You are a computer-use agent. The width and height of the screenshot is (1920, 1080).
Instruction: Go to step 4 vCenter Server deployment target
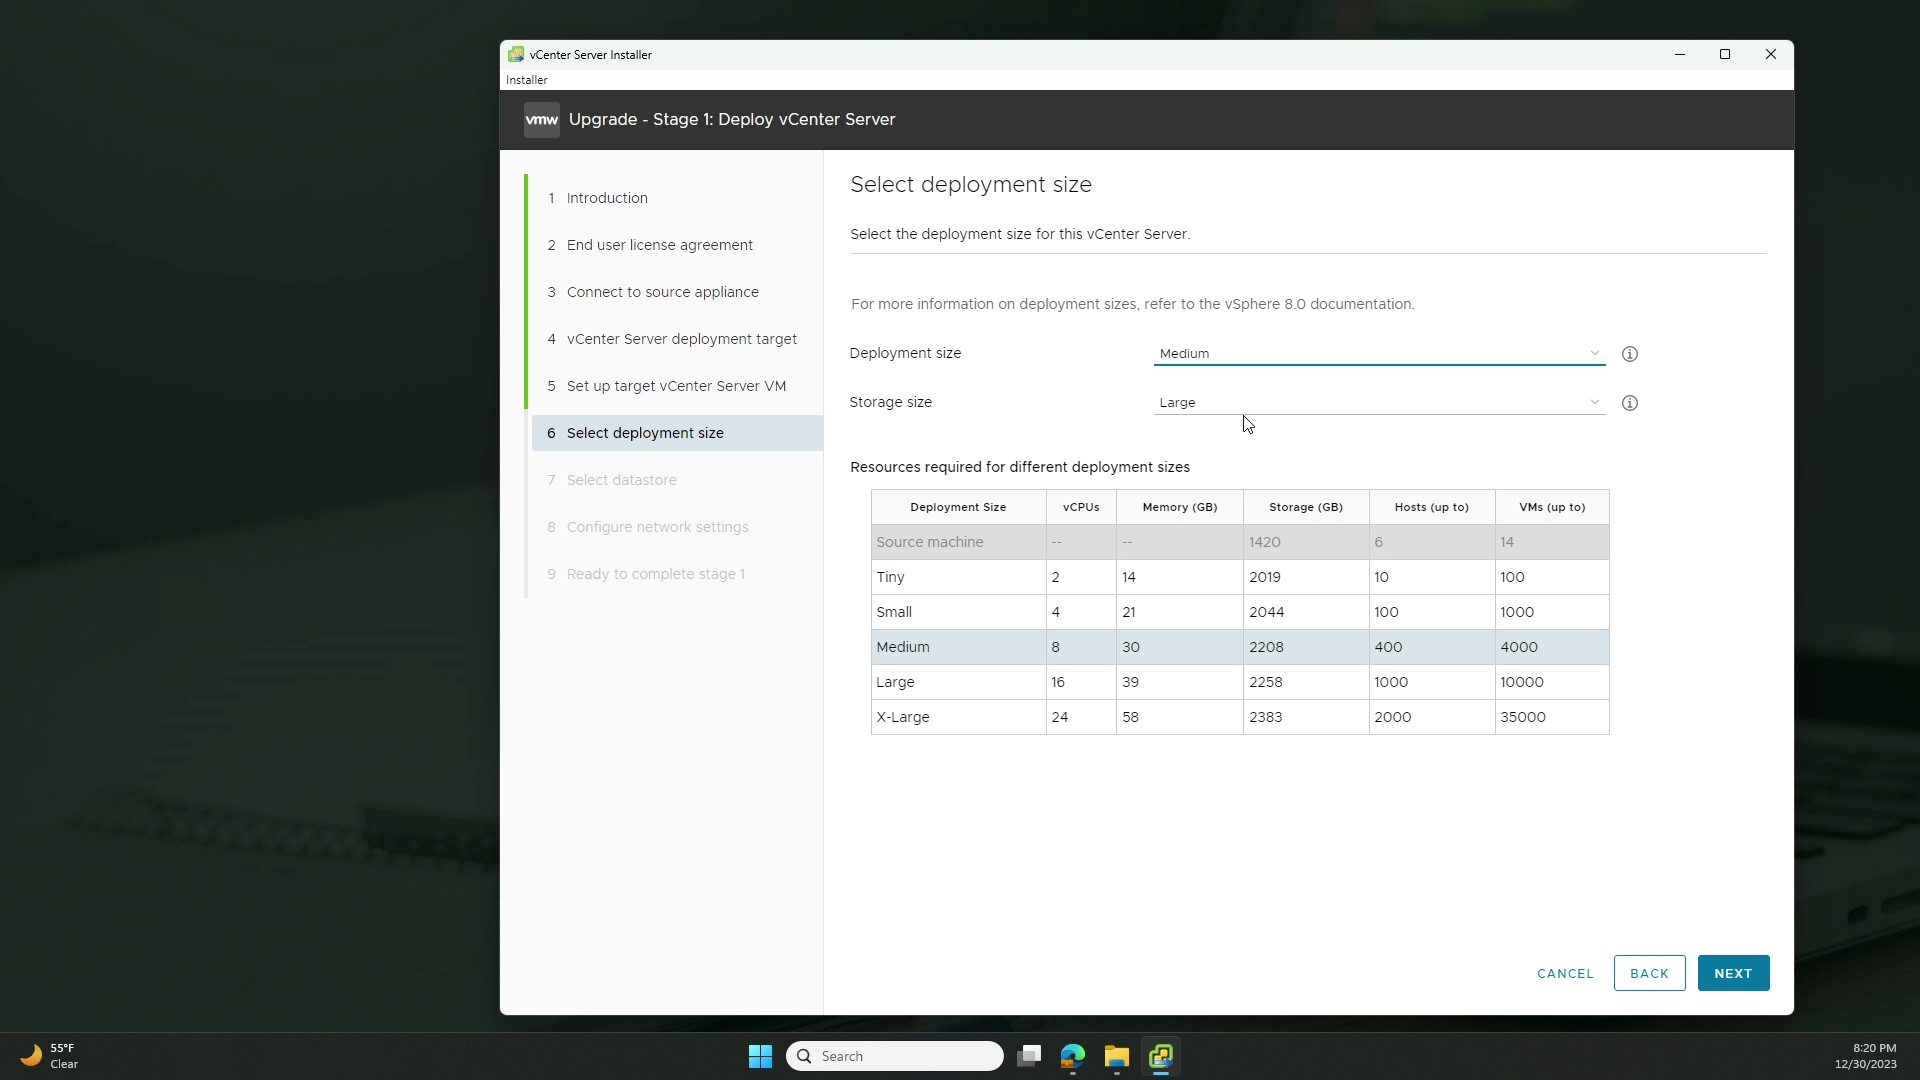click(676, 339)
